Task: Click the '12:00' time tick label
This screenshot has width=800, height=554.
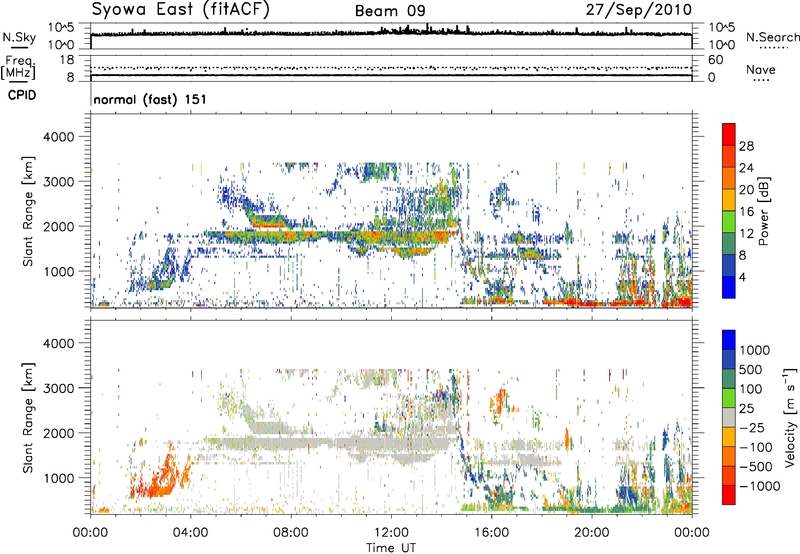Action: coord(391,533)
